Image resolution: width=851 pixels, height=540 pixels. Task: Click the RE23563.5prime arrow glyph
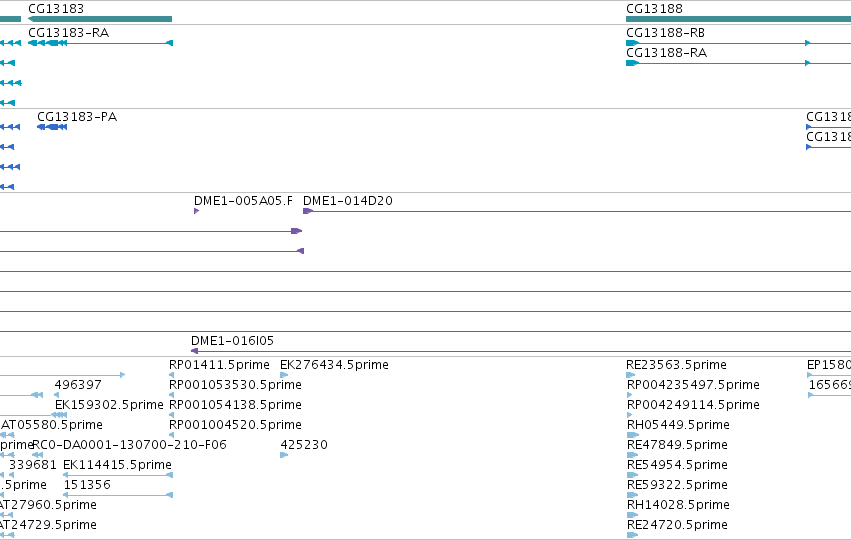(631, 374)
